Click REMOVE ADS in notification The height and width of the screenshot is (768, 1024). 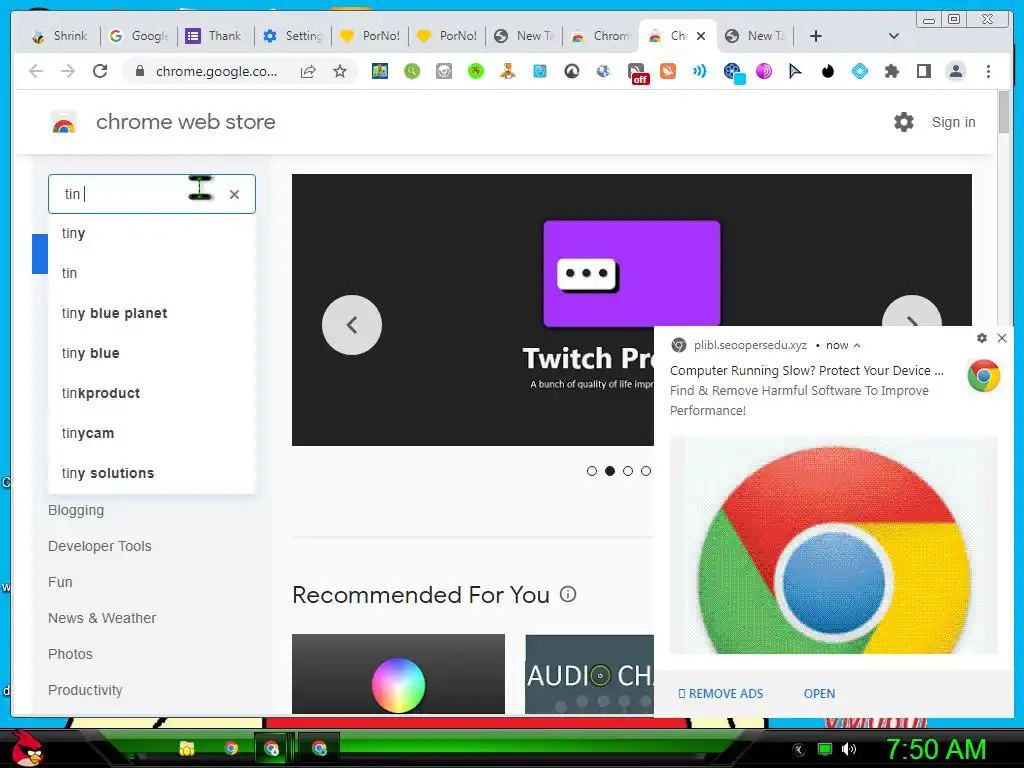[720, 694]
